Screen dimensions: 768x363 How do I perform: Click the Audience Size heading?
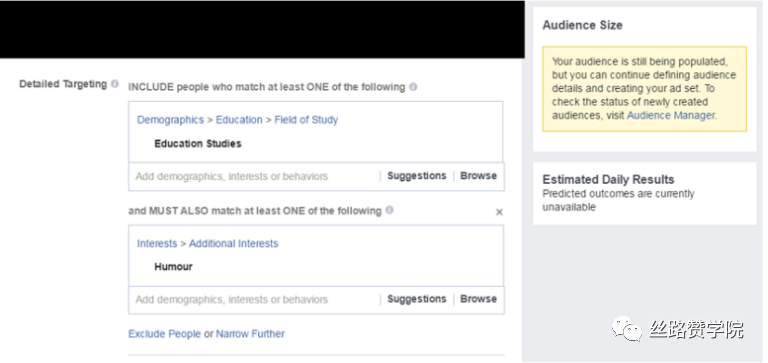[x=582, y=25]
